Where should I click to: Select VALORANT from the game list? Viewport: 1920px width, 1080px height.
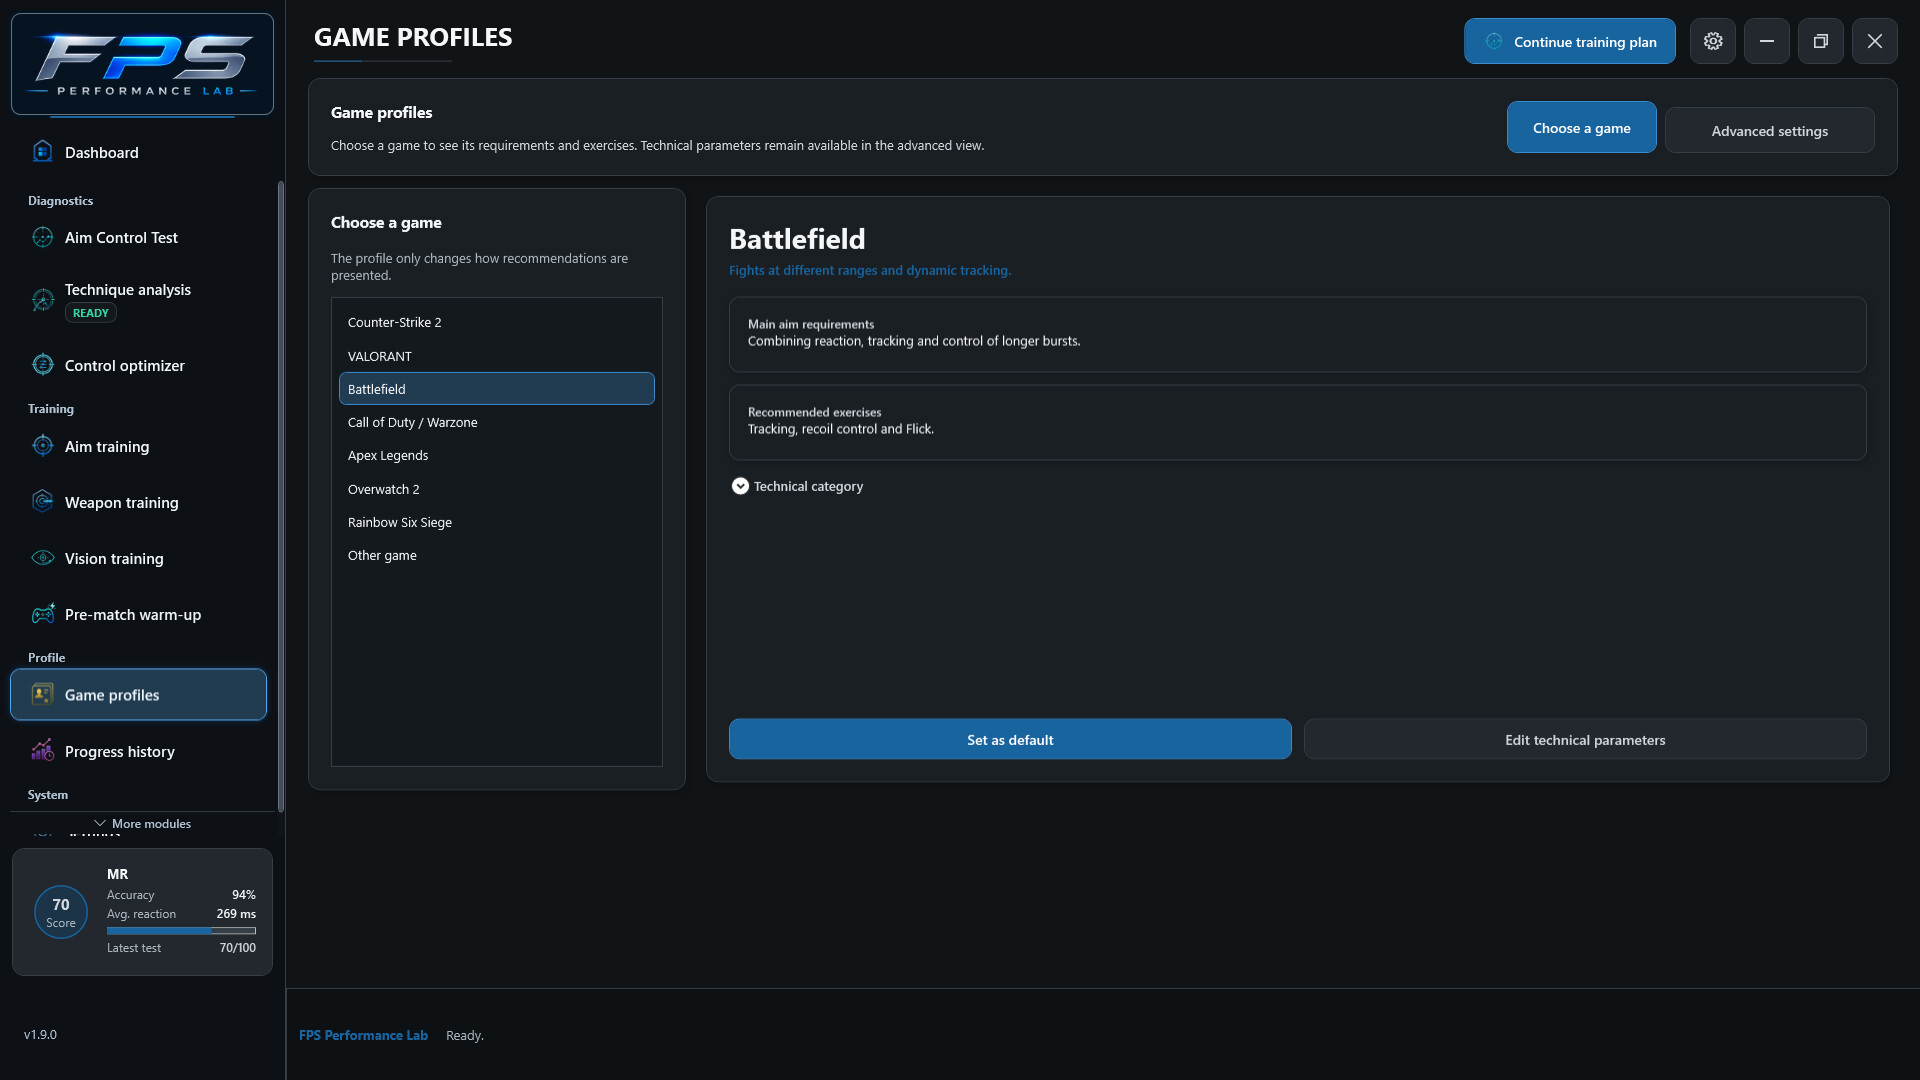[496, 356]
